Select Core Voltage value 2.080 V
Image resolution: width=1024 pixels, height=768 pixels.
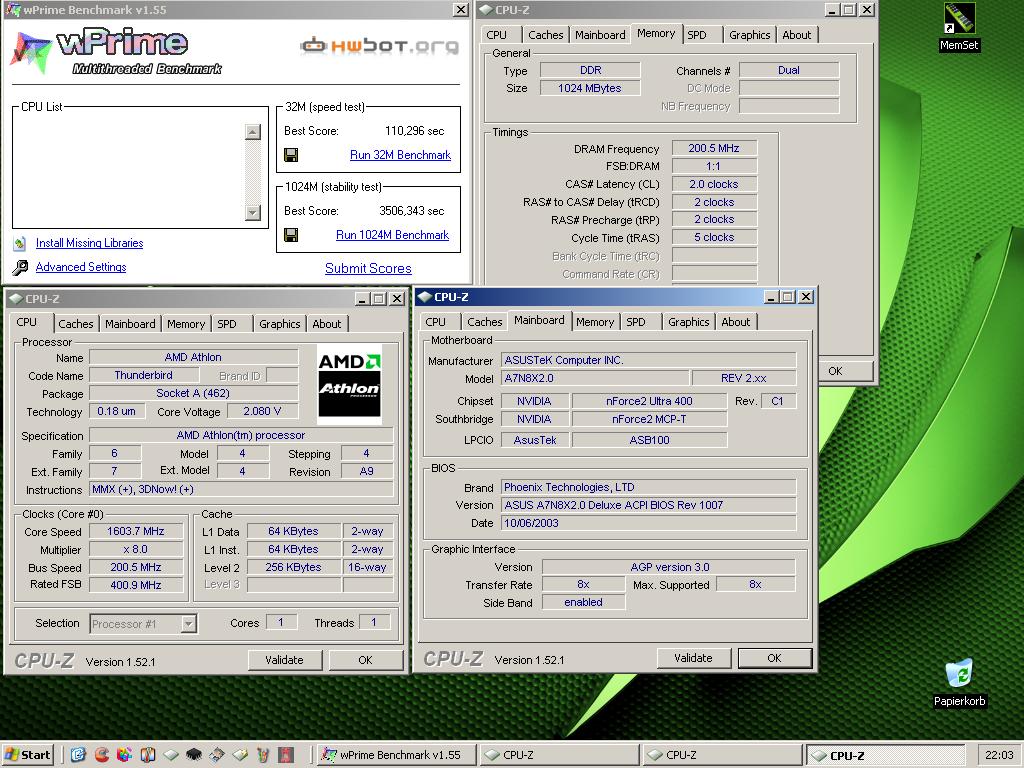(262, 411)
